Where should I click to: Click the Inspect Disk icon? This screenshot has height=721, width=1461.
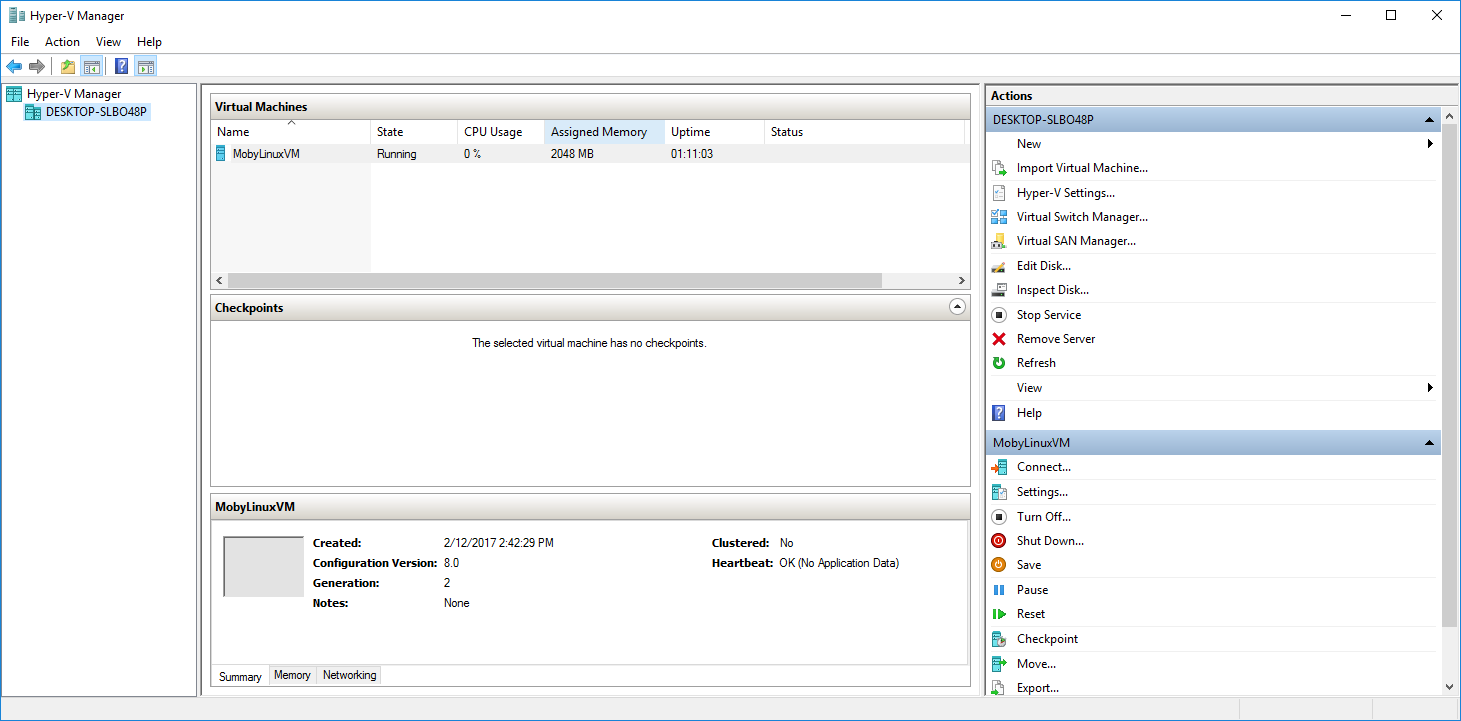(x=998, y=290)
